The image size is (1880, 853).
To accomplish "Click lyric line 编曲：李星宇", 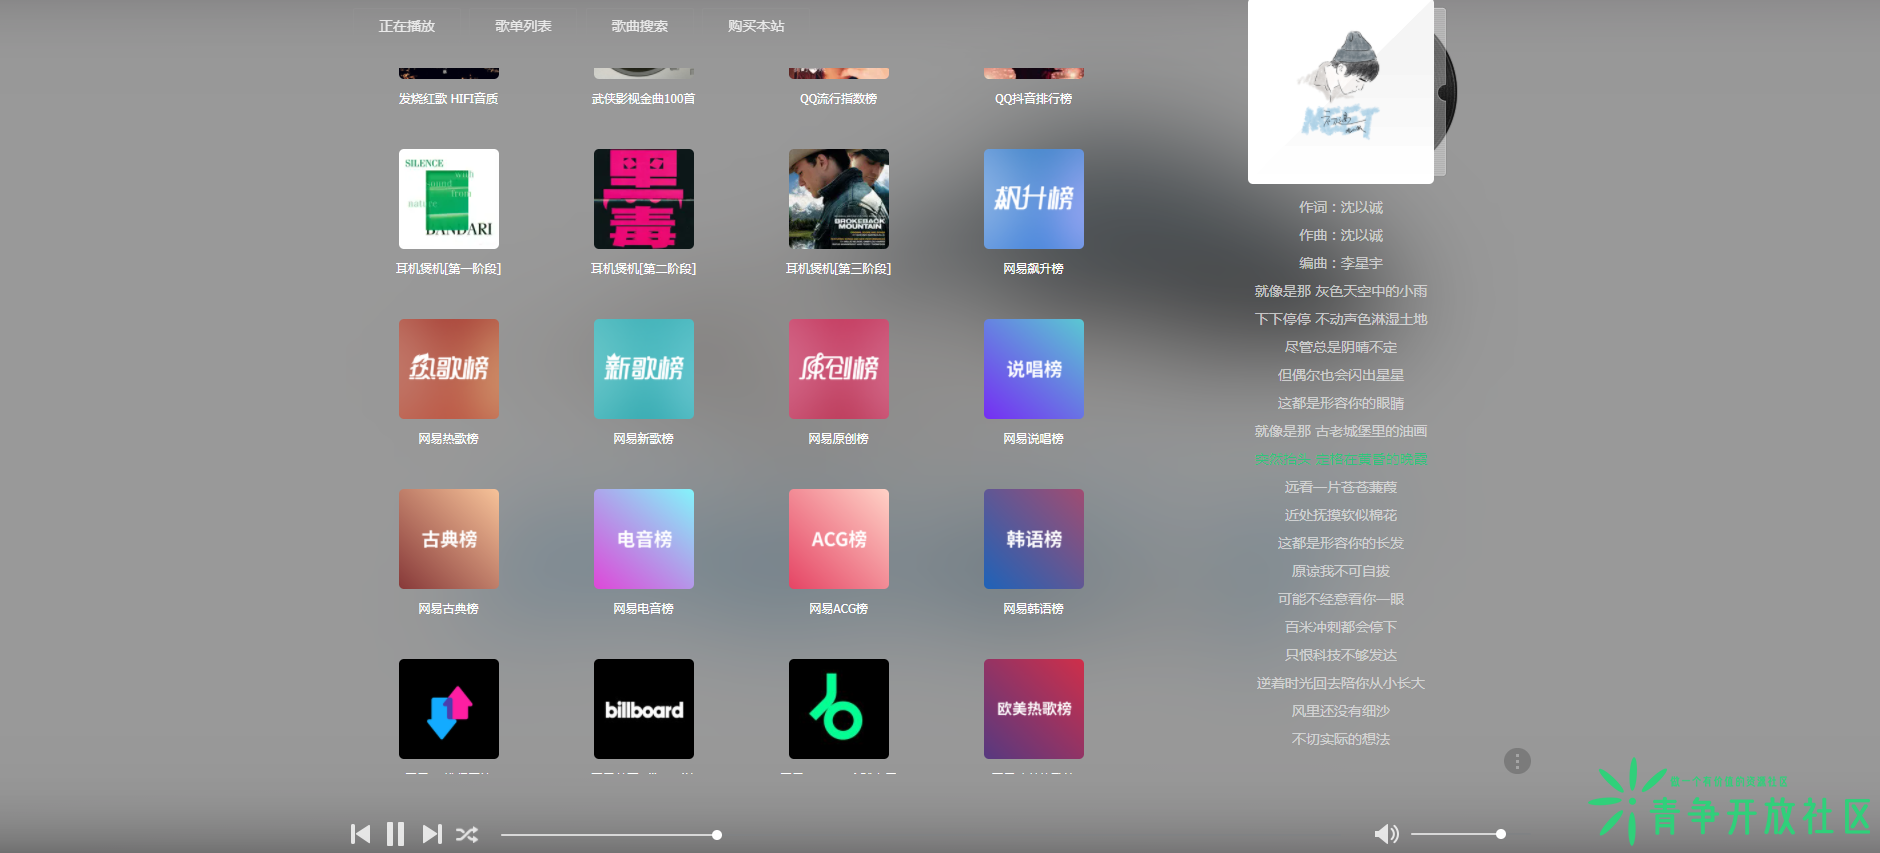I will point(1341,263).
